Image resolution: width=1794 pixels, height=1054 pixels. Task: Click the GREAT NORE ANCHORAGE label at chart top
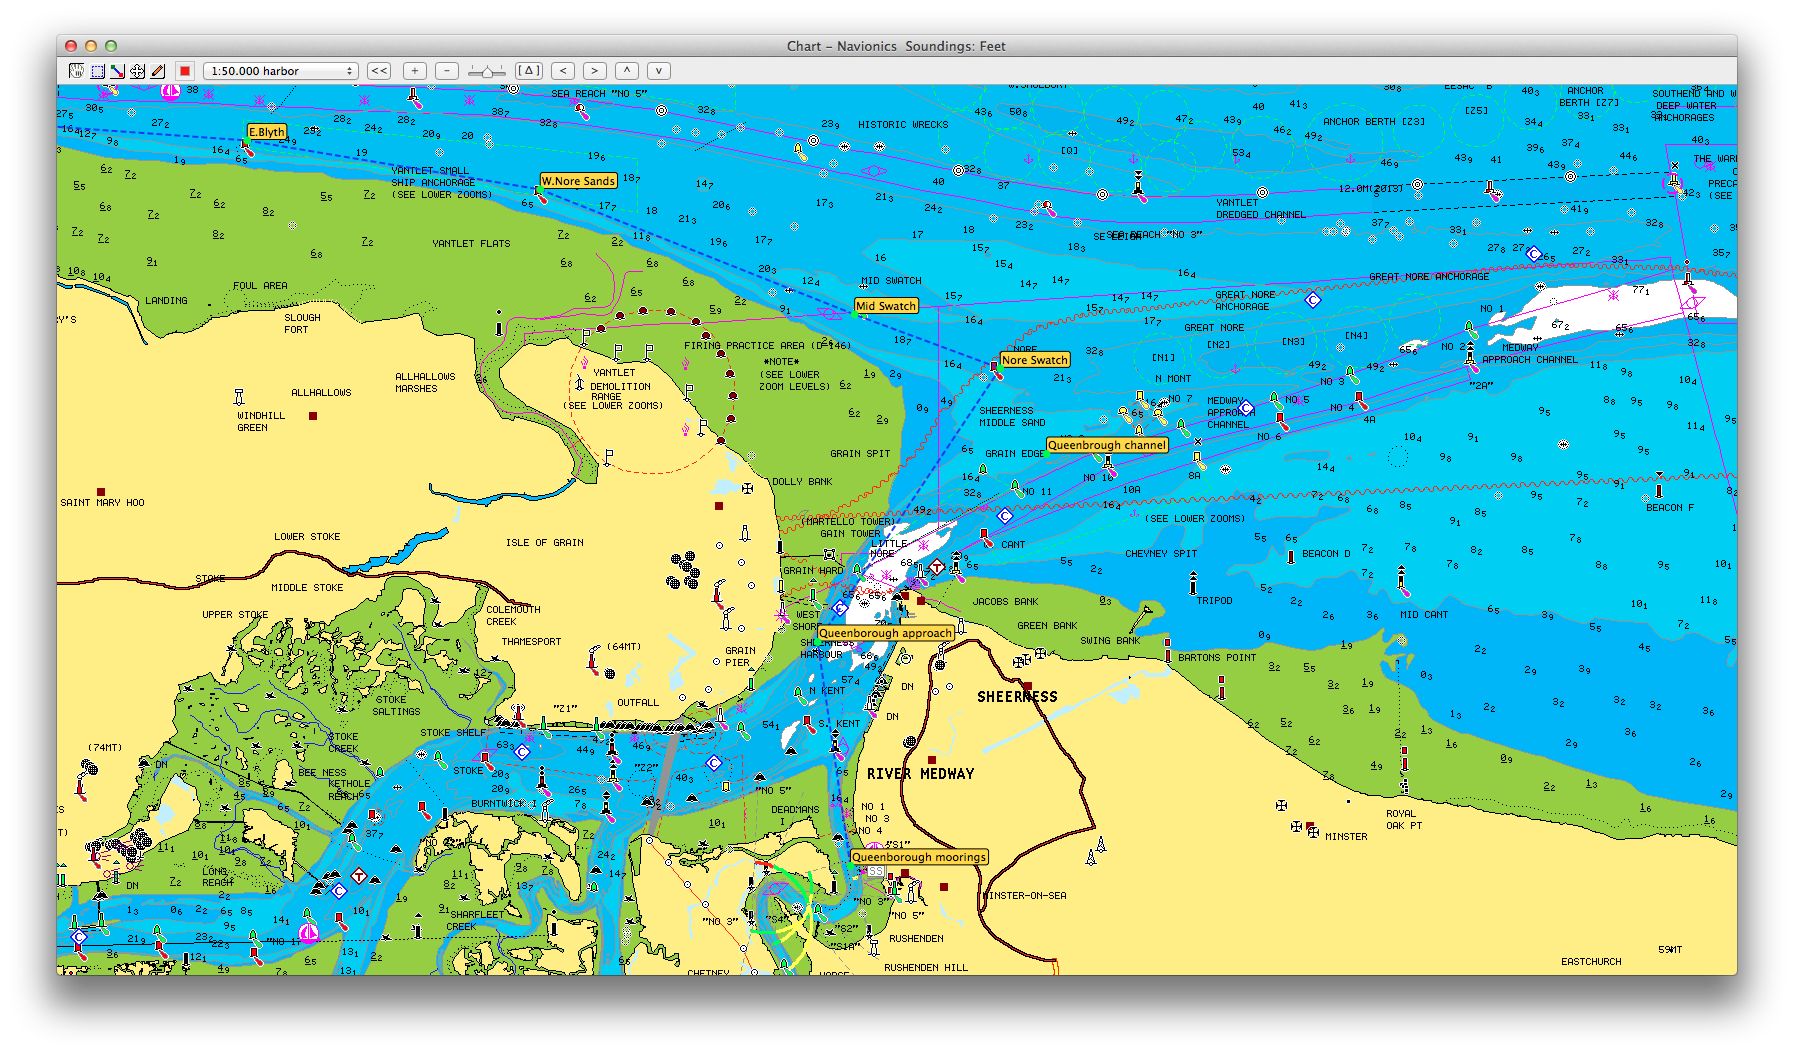tap(1429, 277)
